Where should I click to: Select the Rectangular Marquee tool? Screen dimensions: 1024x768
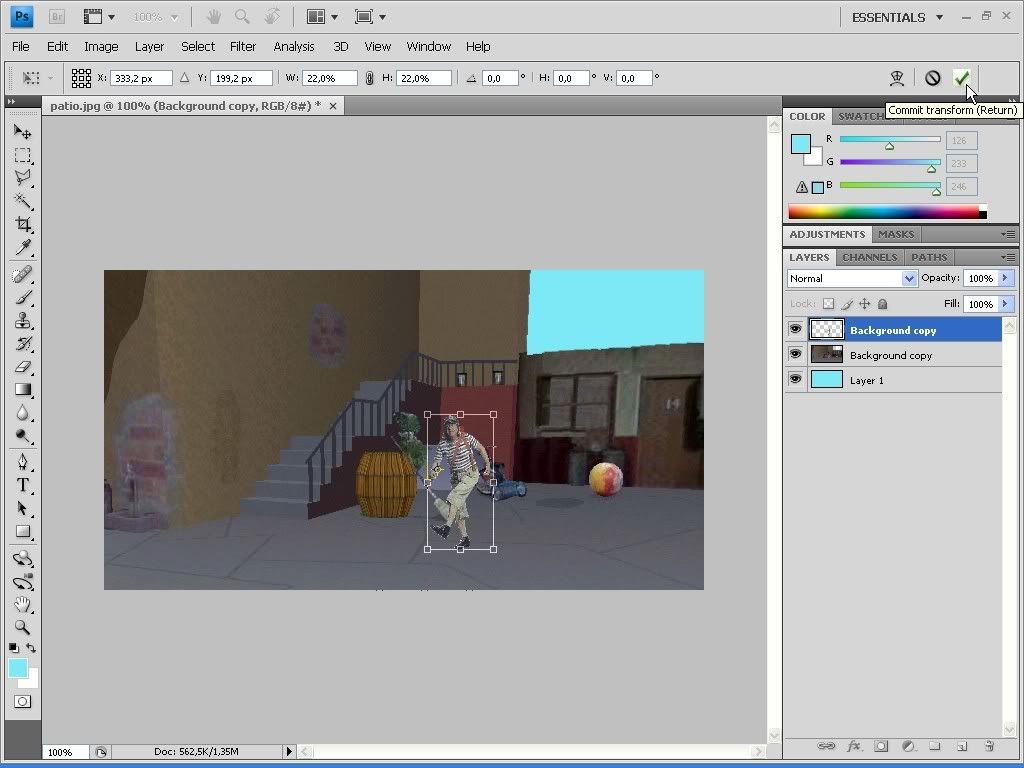(x=22, y=155)
